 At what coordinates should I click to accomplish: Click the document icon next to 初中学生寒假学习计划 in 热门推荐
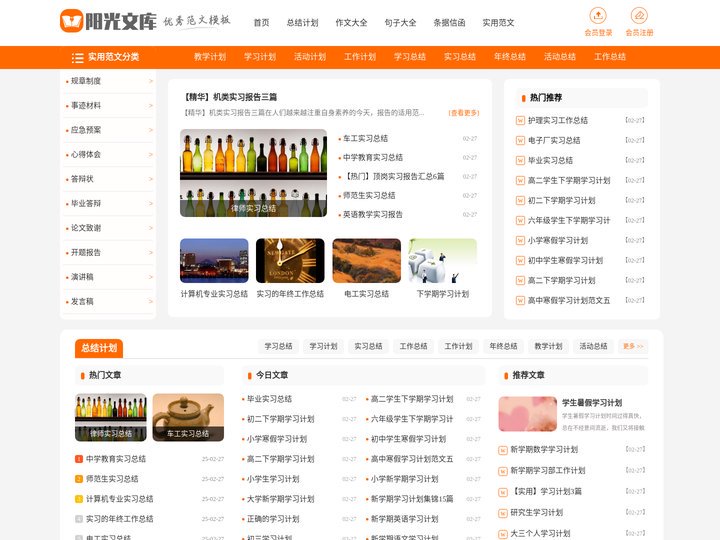[x=520, y=261]
